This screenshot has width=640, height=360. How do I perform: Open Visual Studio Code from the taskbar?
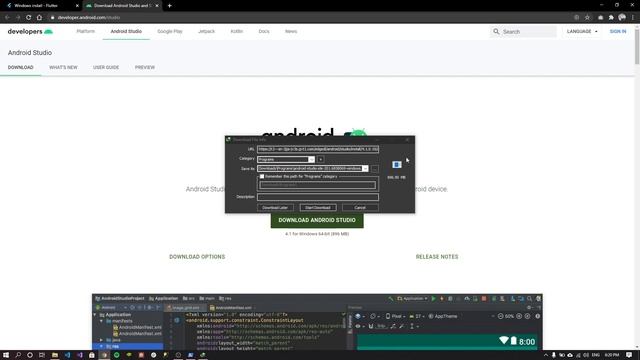[x=67, y=355]
